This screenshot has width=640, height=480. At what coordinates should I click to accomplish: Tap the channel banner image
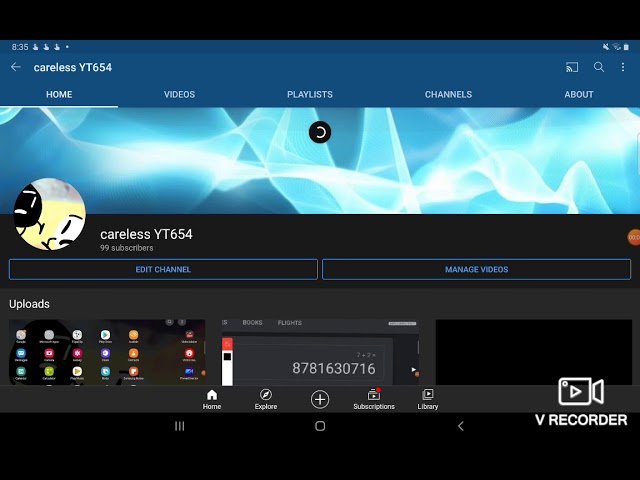(x=320, y=160)
